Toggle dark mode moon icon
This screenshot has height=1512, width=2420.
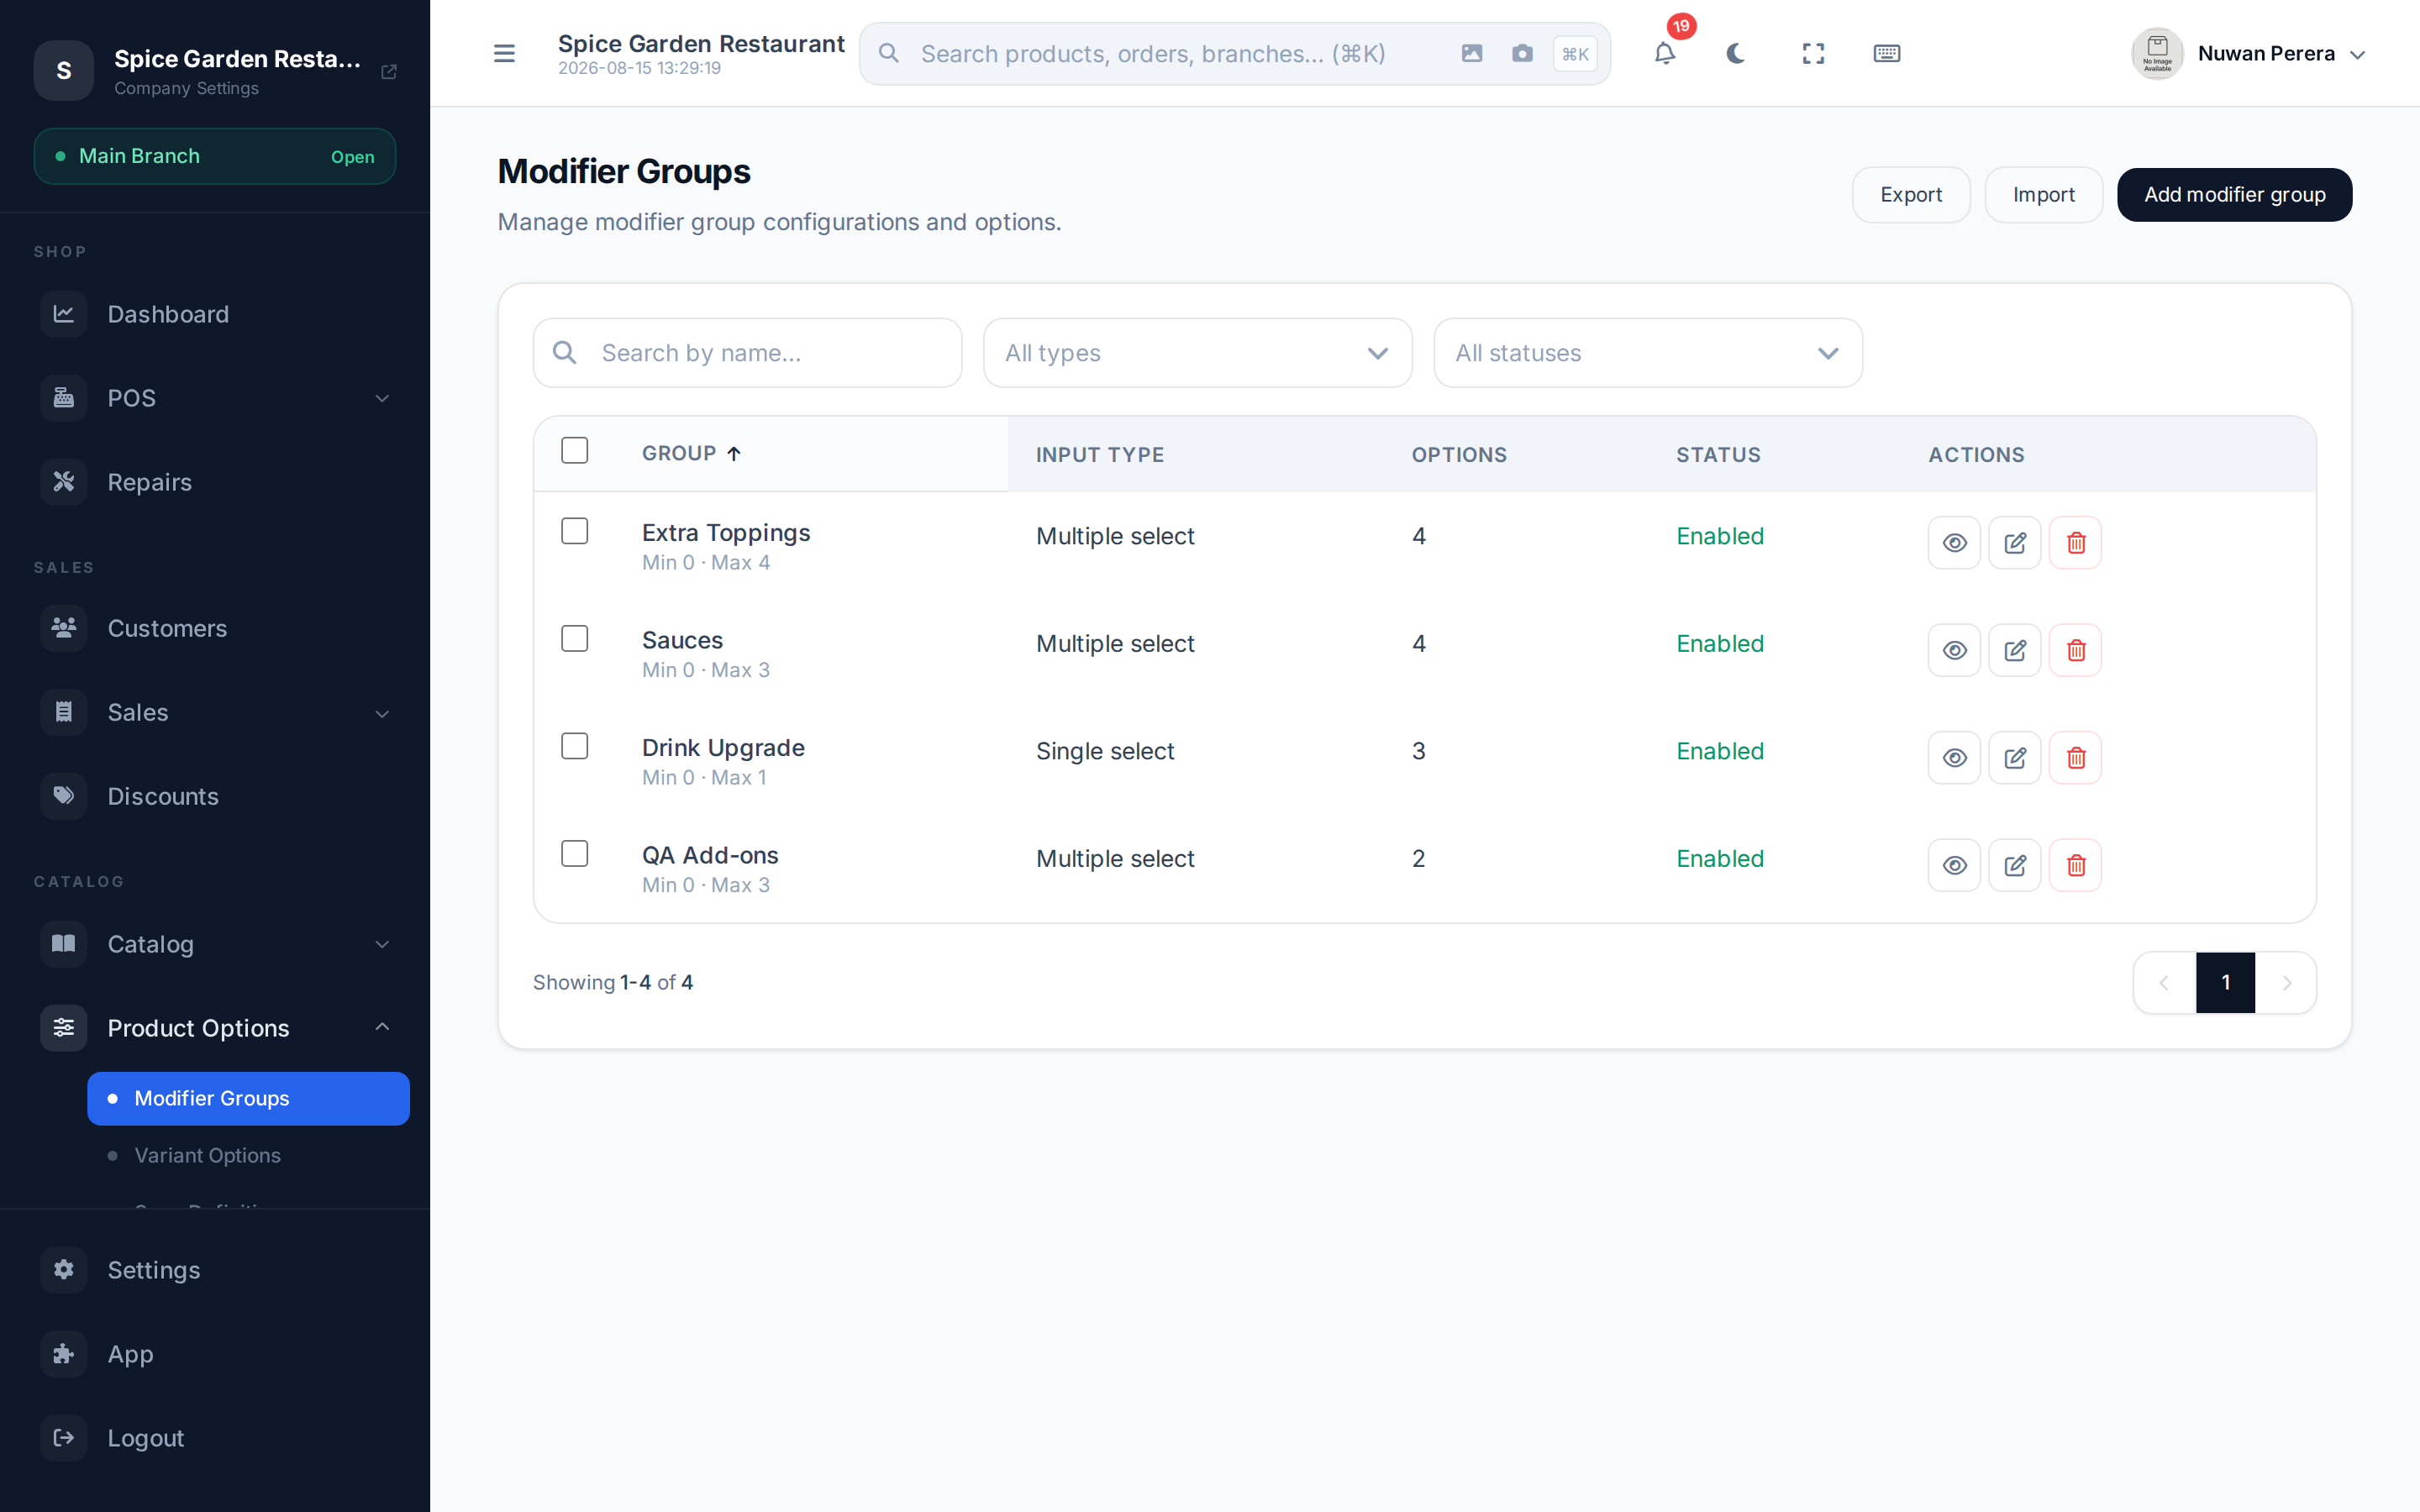tap(1736, 54)
